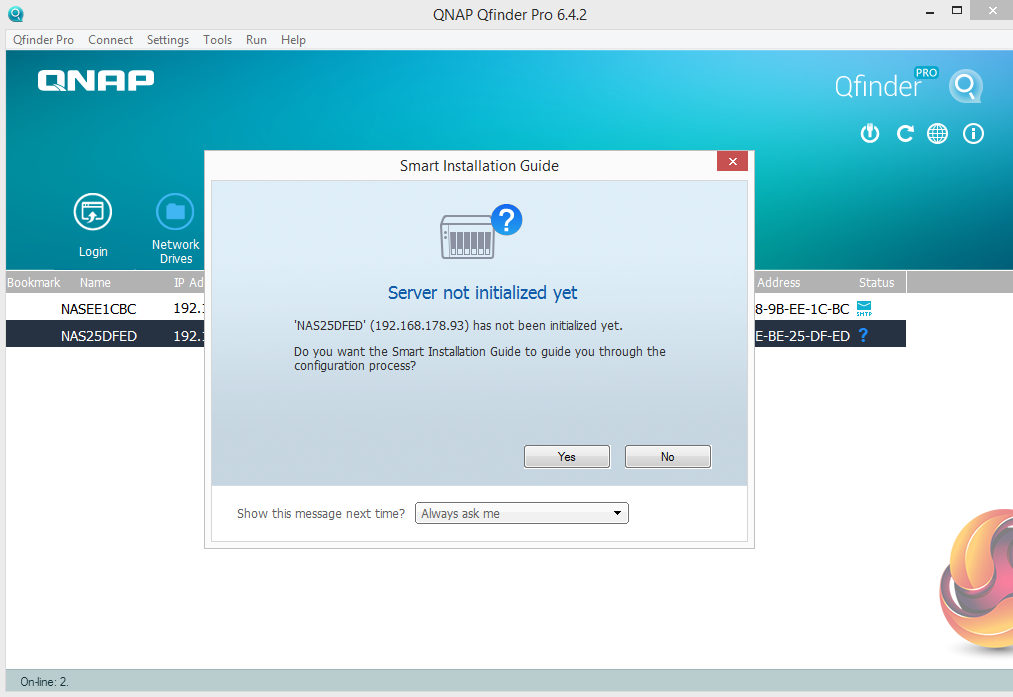The image size is (1013, 697).
Task: Sort by the Status column header
Action: (876, 282)
